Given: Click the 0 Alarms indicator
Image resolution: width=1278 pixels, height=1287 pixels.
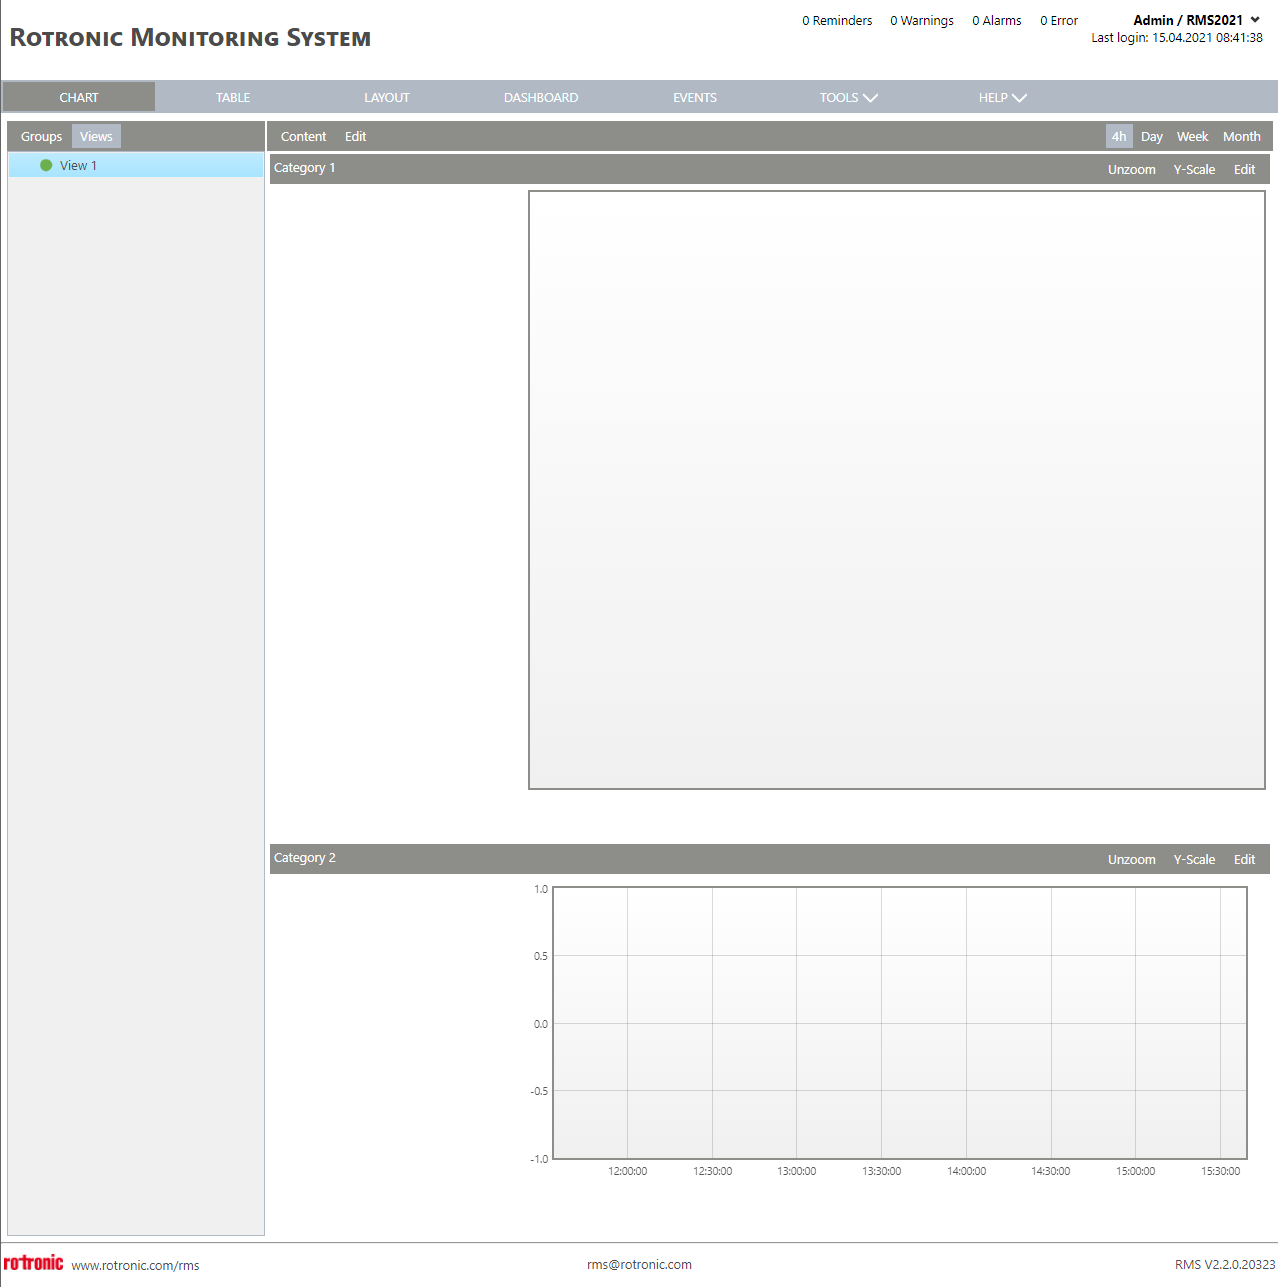Looking at the screenshot, I should click(997, 20).
